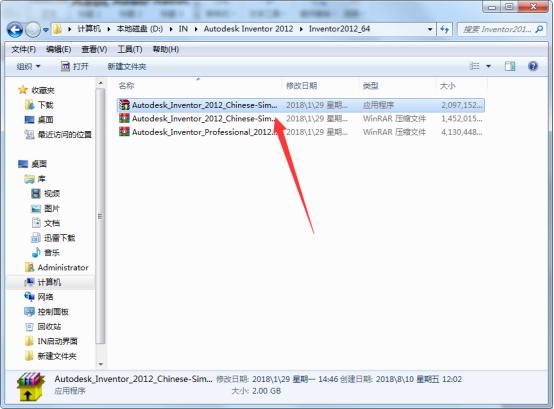Select the 应用程序 Autodesk_Inventor_2012_Chinese-Sim file icon
Viewport: 554px width, 409px height.
[124, 105]
